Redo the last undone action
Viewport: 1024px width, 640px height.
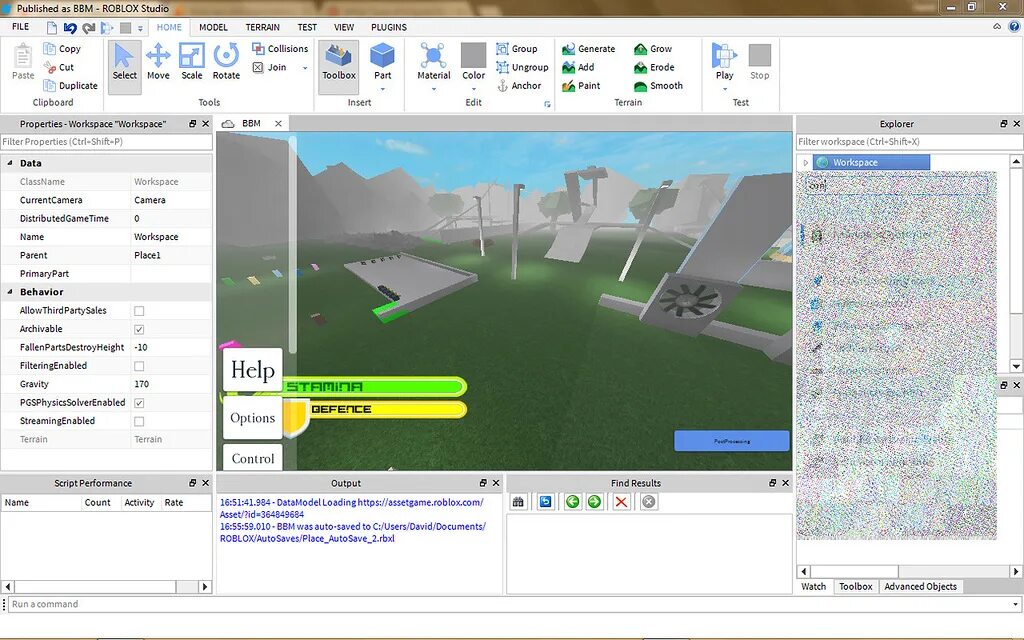(89, 27)
